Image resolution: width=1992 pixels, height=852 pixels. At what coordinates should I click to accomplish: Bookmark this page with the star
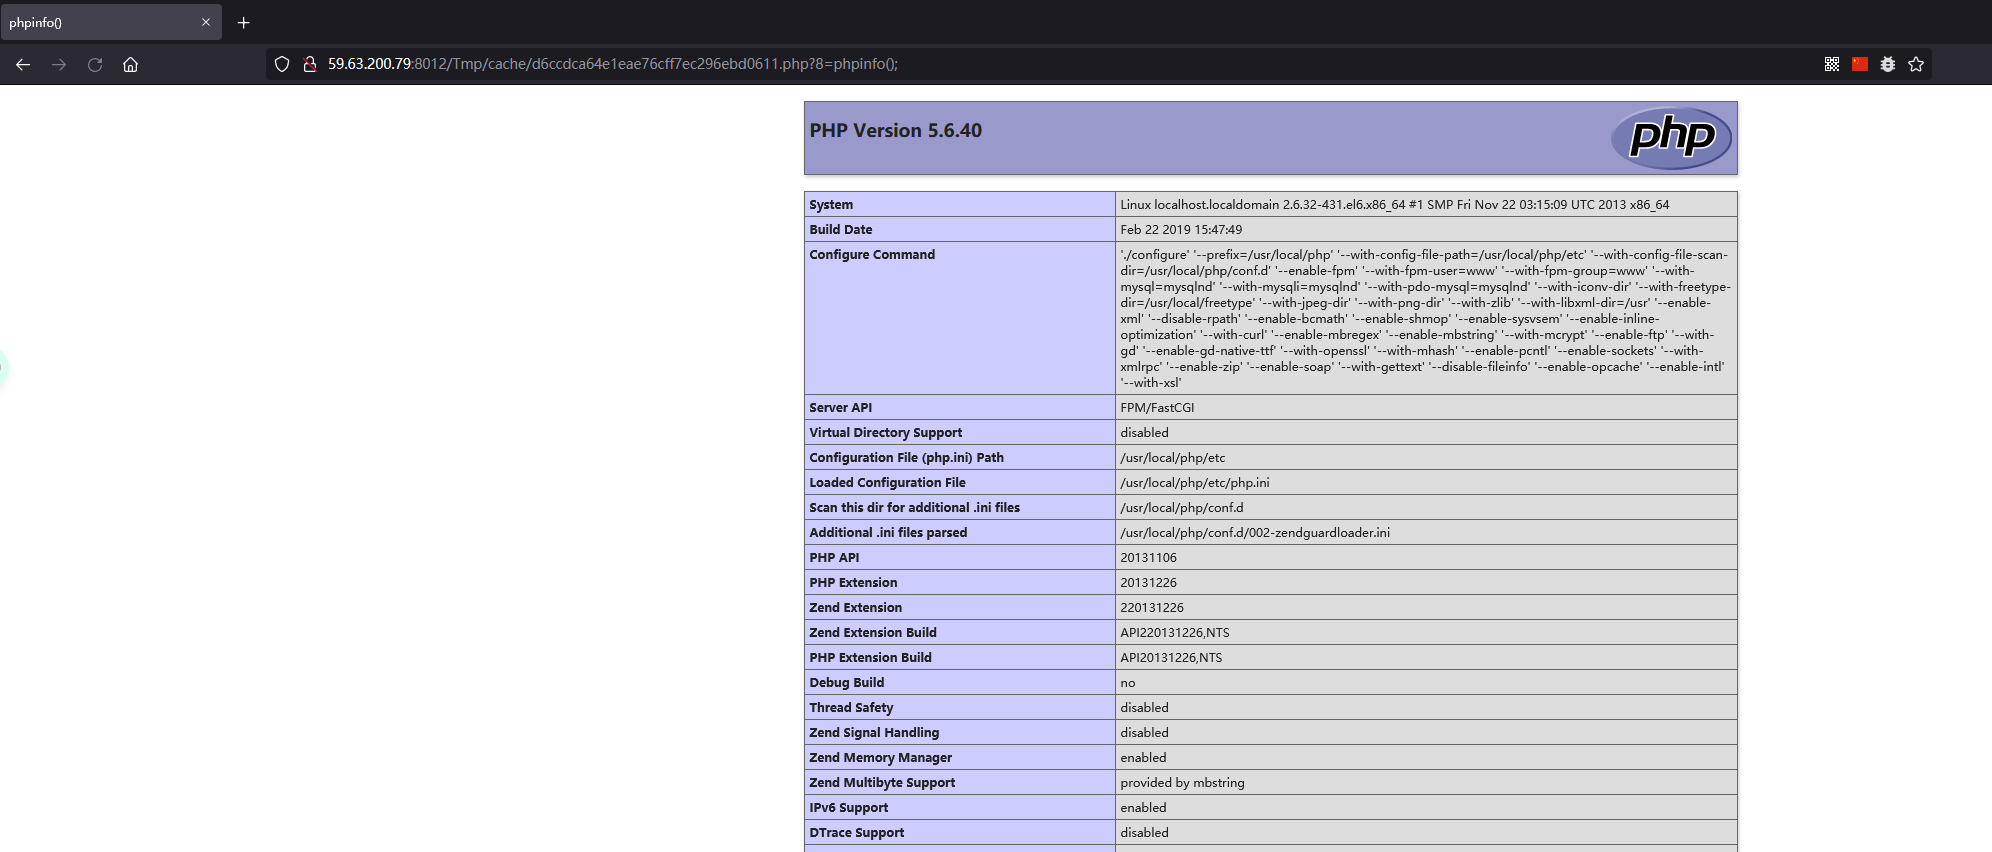pyautogui.click(x=1916, y=64)
